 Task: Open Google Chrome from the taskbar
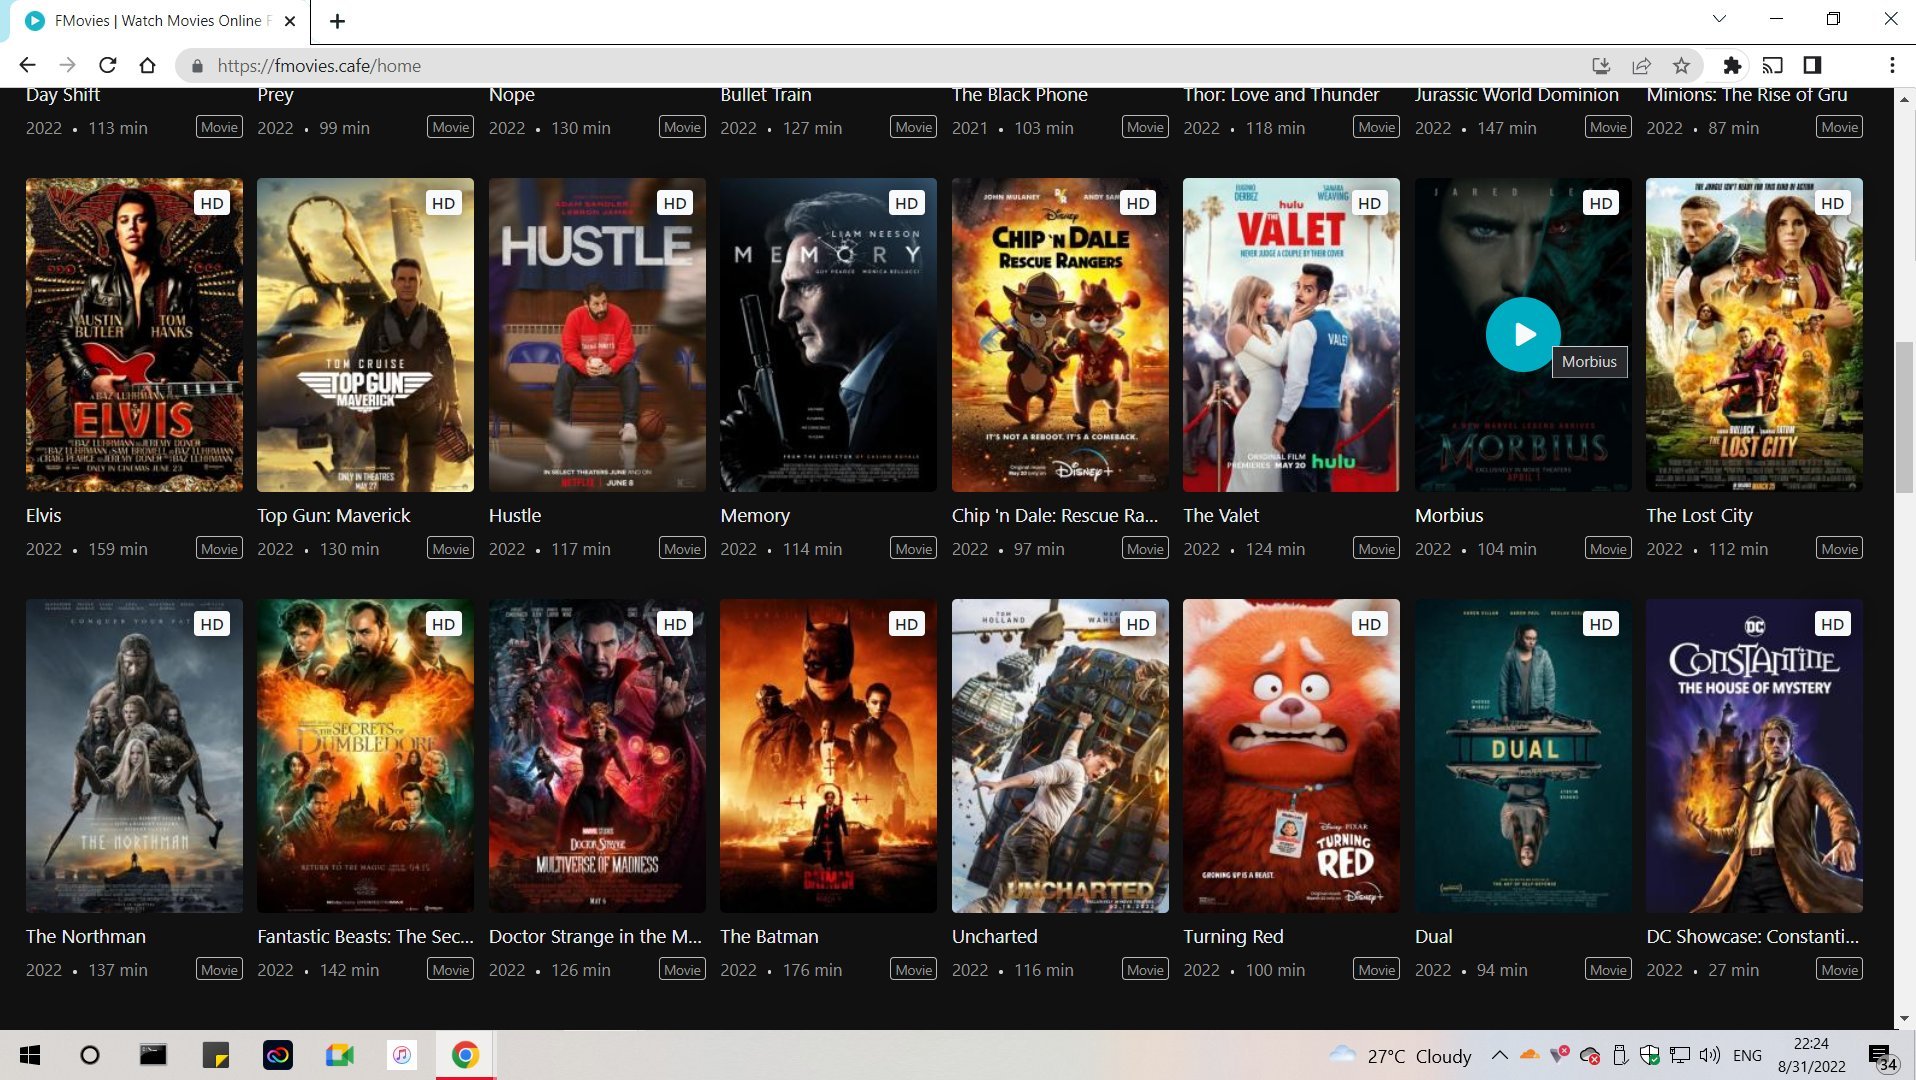pos(465,1055)
